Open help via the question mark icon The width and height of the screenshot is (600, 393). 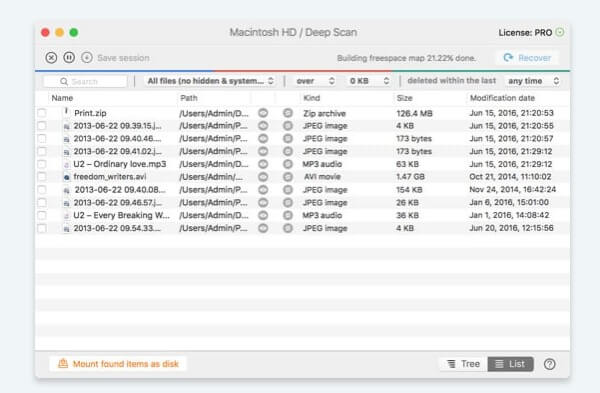(x=549, y=364)
